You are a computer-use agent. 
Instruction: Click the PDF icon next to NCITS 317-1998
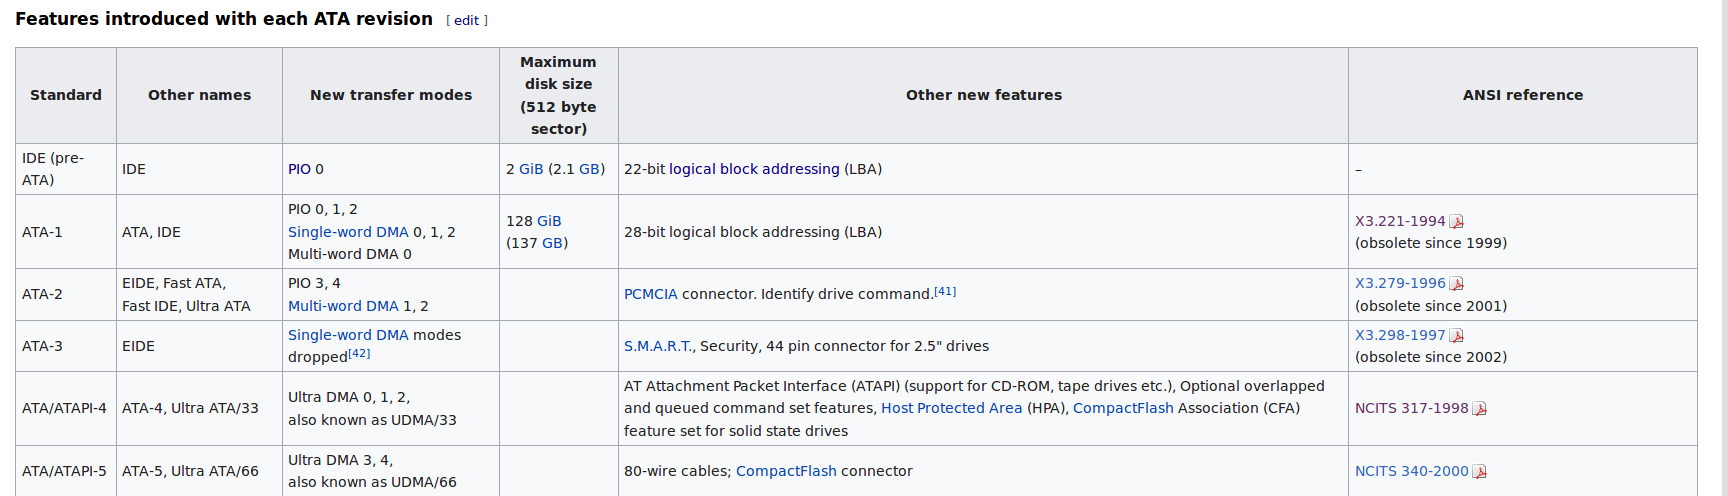click(x=1480, y=409)
